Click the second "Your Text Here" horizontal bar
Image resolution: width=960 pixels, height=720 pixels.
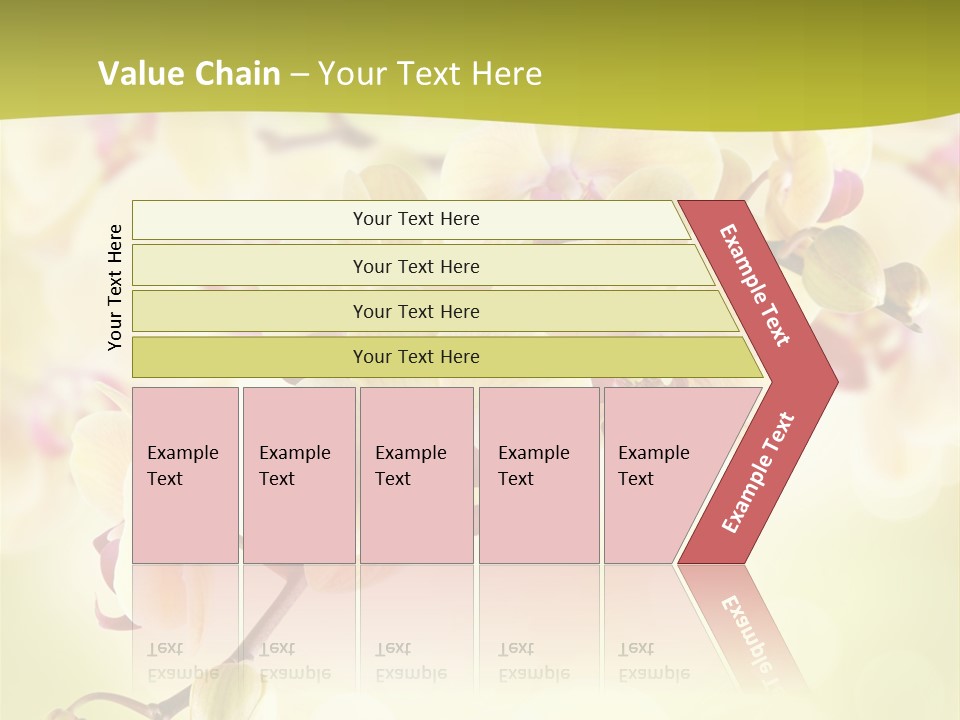point(416,266)
